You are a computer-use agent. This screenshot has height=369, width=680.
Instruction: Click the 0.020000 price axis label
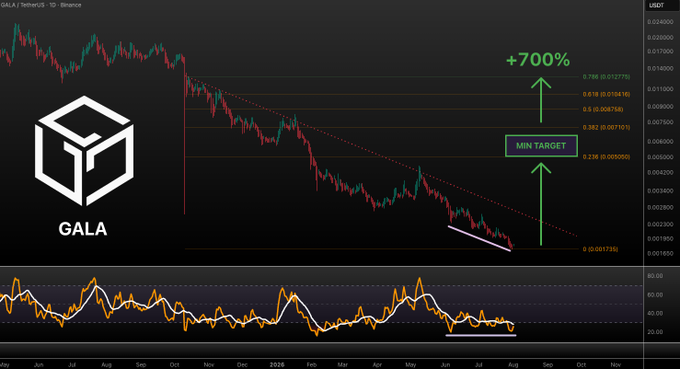point(660,38)
